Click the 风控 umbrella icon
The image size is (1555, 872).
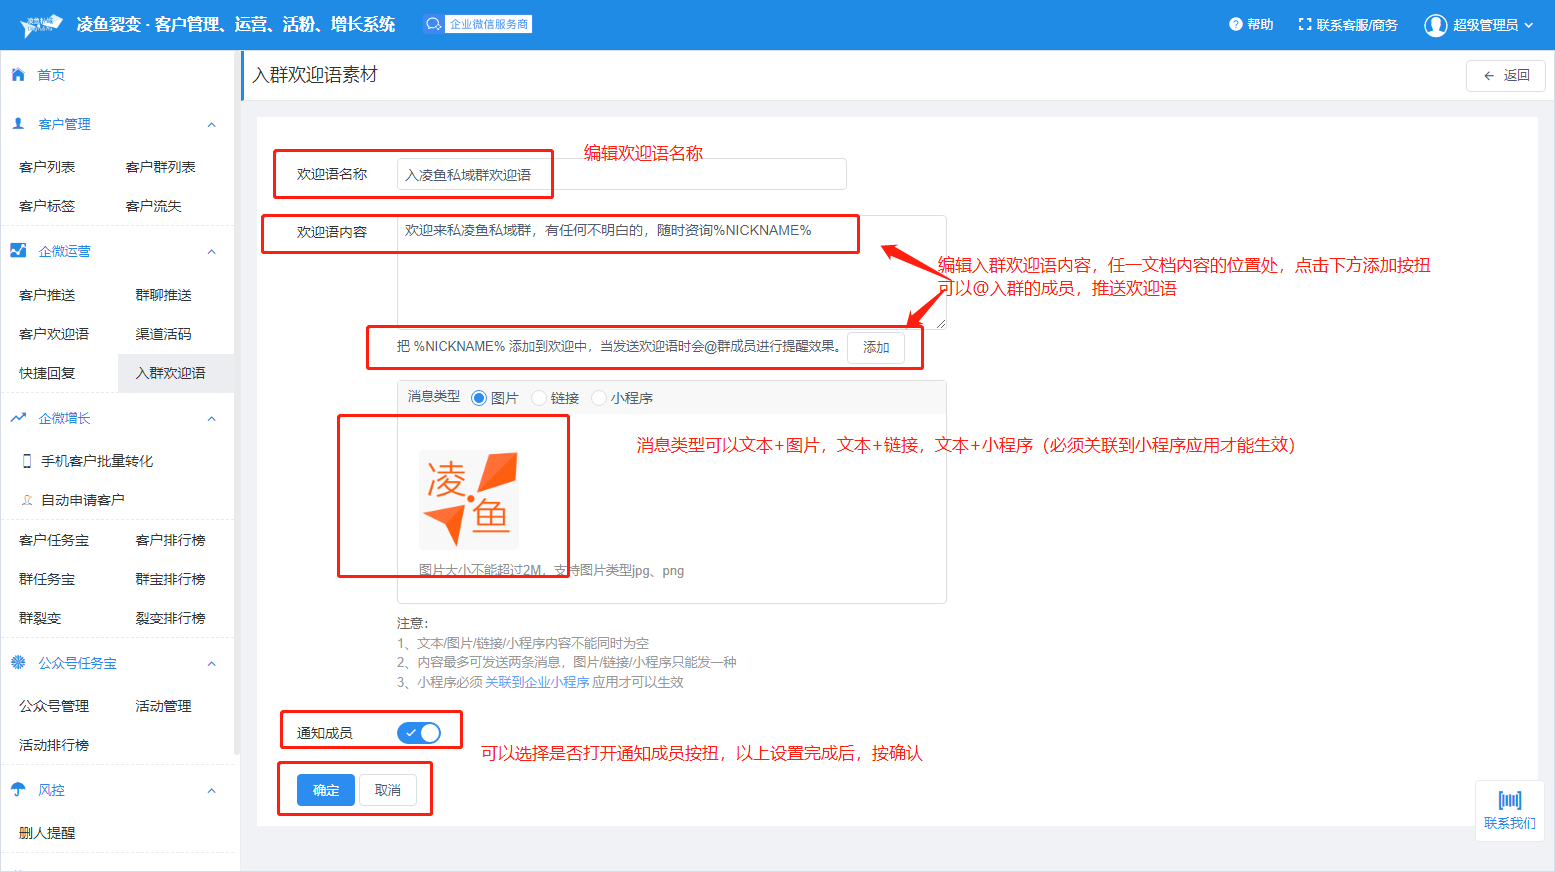tap(18, 790)
